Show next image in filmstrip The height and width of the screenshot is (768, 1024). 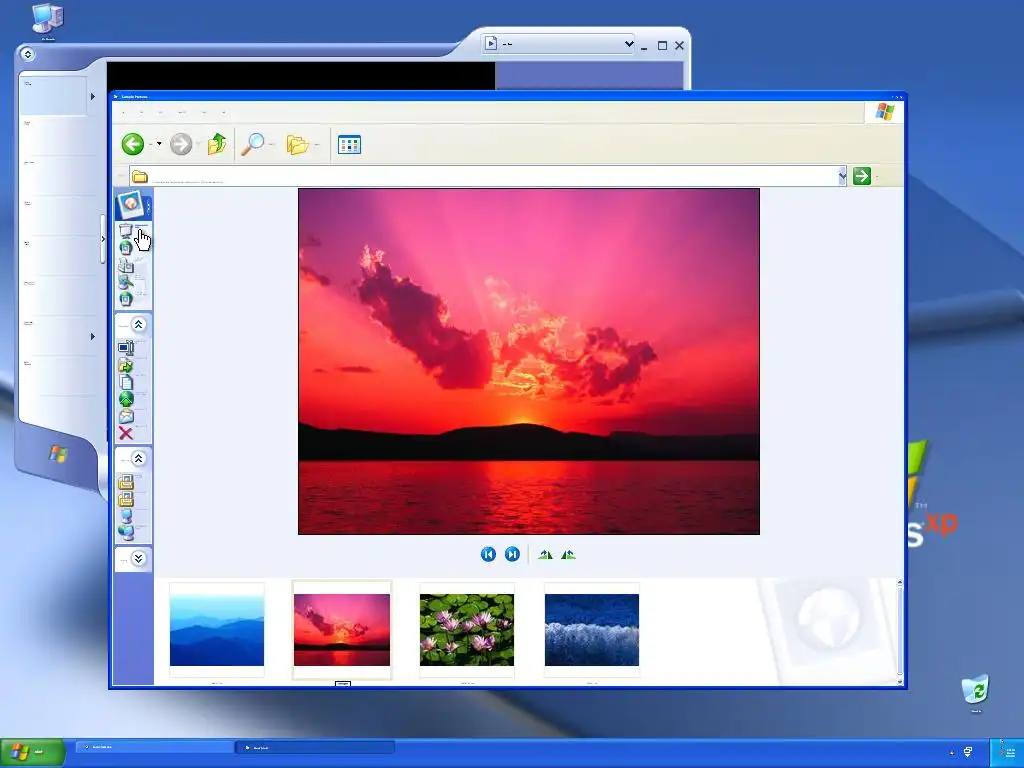tap(512, 554)
